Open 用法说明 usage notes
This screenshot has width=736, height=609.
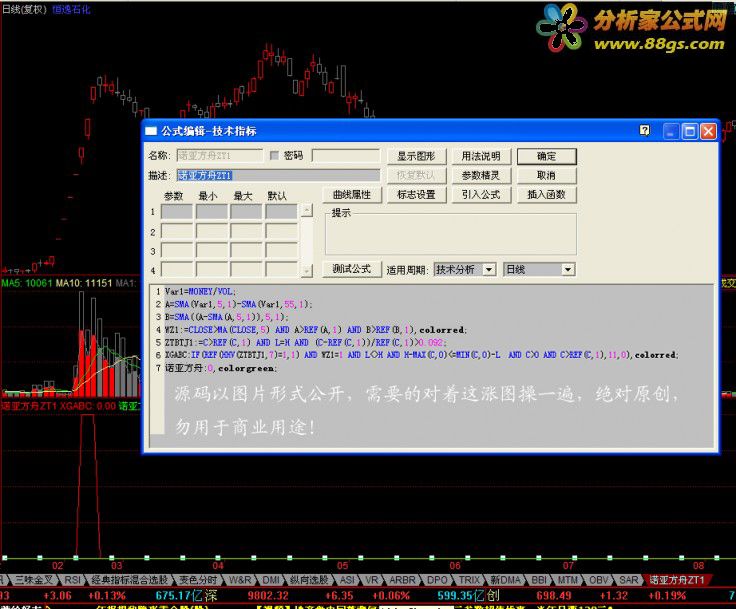(481, 156)
